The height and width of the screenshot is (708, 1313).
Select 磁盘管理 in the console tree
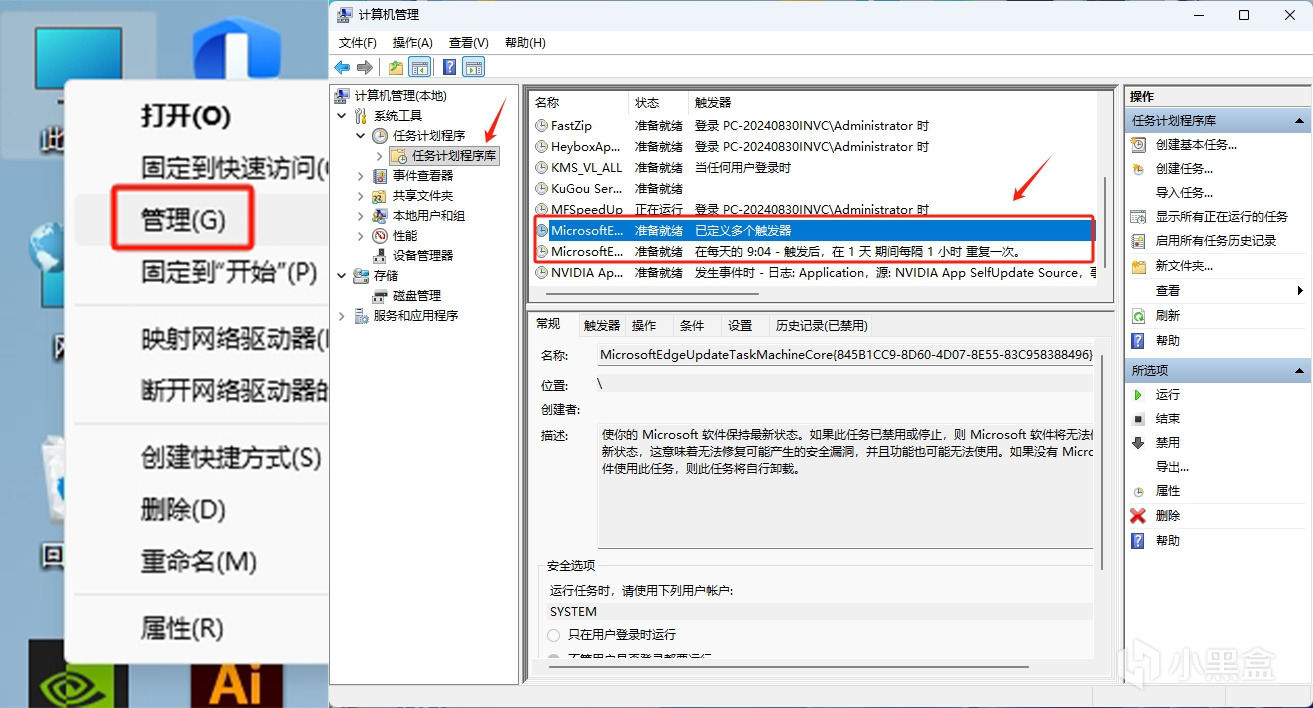[416, 295]
